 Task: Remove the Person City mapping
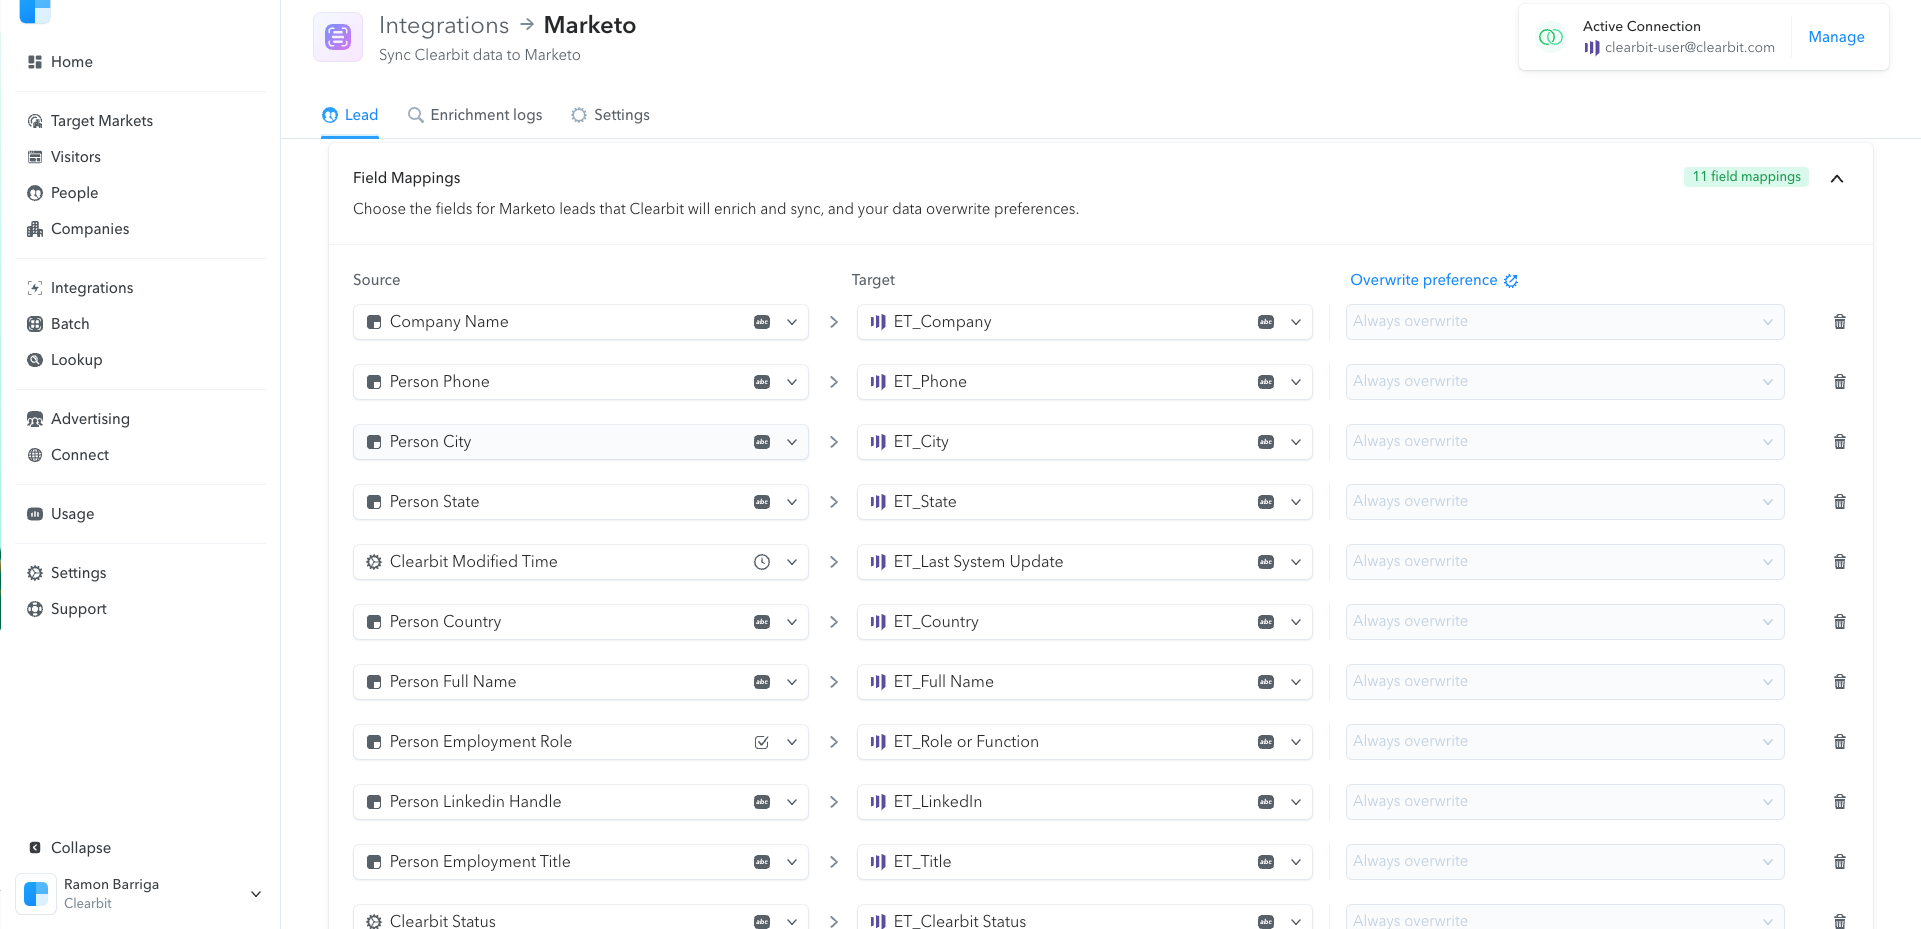pos(1839,442)
